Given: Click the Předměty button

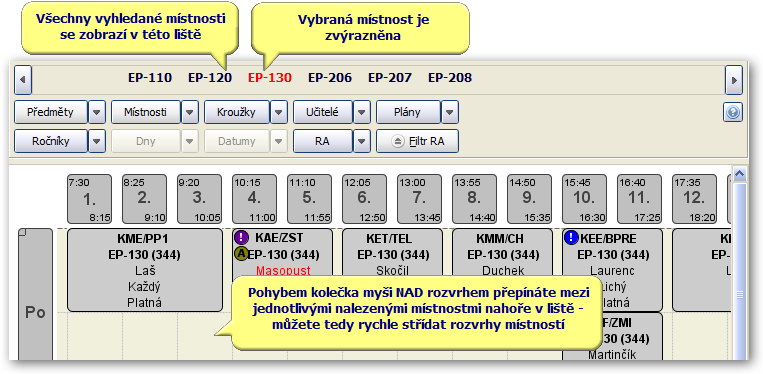Looking at the screenshot, I should tap(51, 112).
